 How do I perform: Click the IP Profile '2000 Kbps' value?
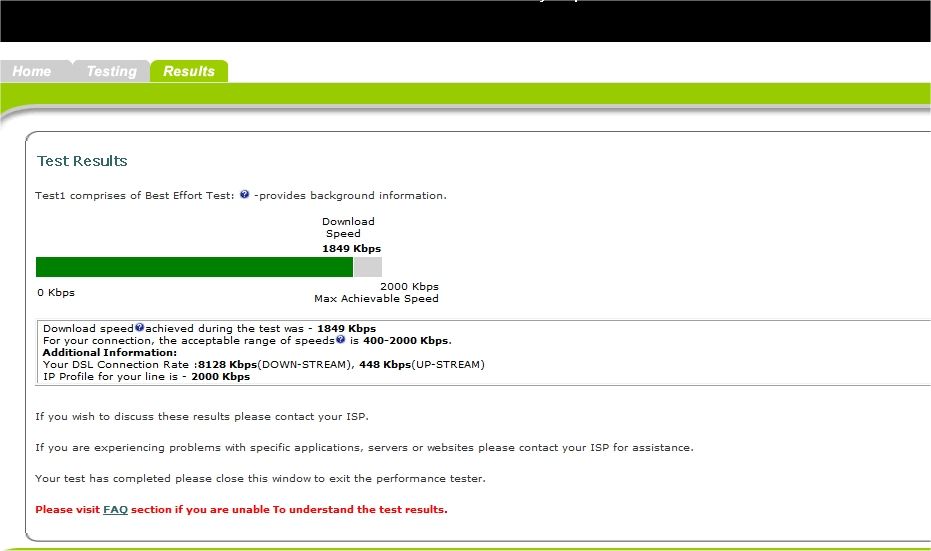click(x=220, y=377)
